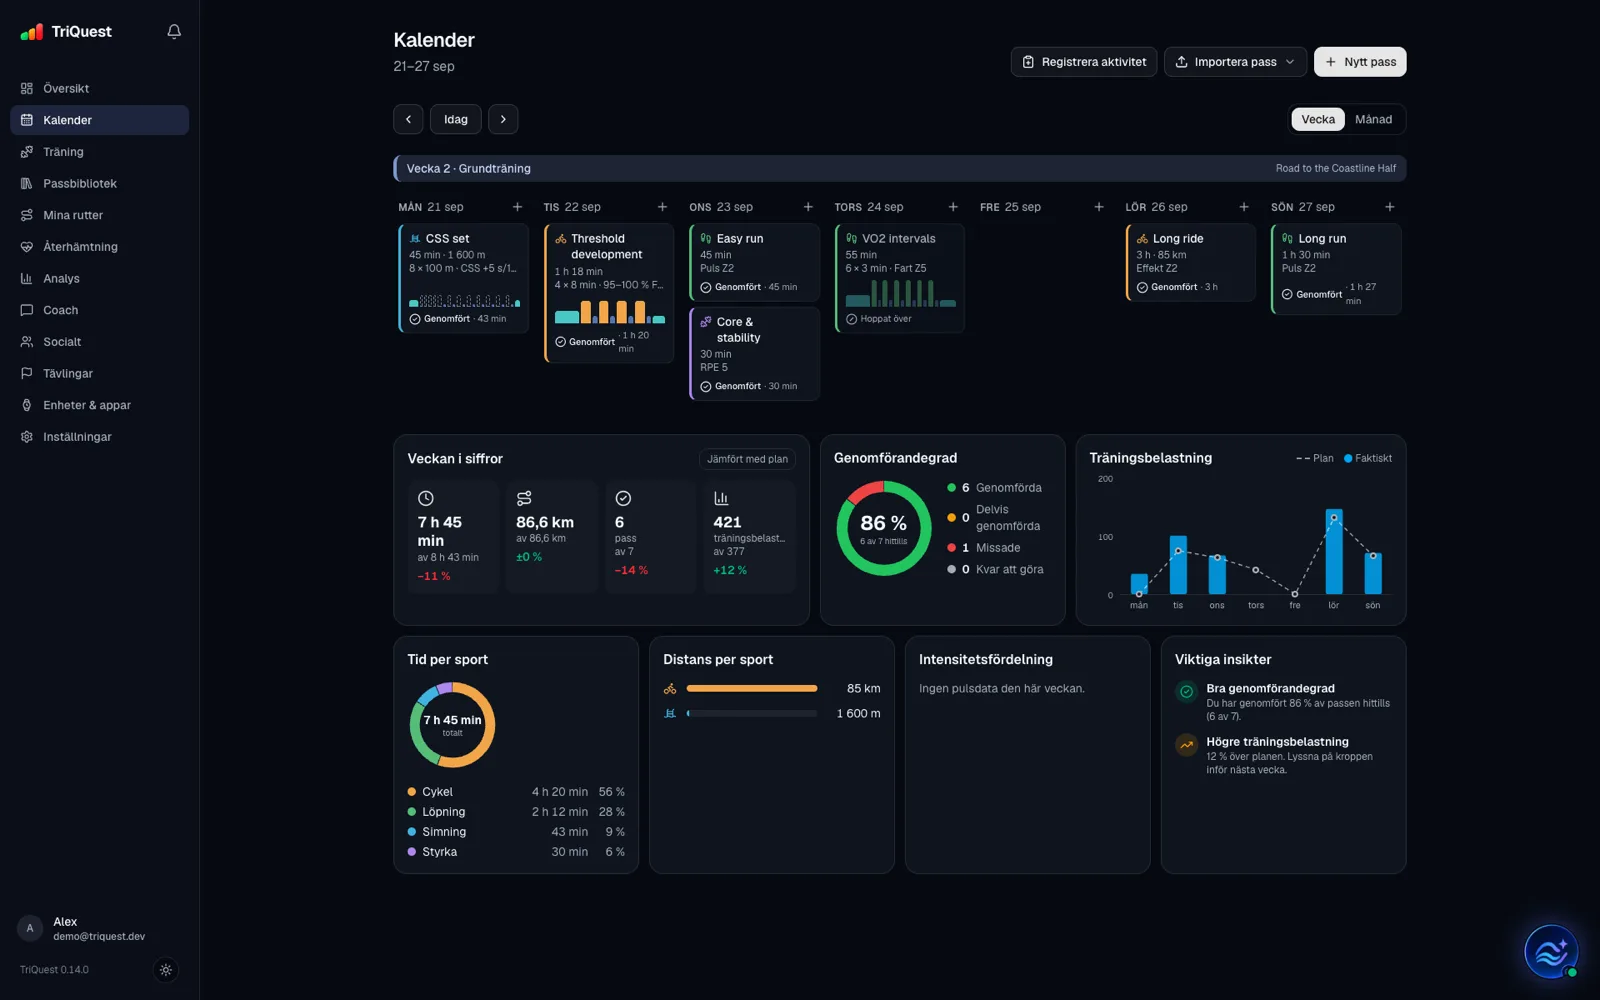Open the Threshold development session card
This screenshot has width=1600, height=1000.
coord(609,293)
